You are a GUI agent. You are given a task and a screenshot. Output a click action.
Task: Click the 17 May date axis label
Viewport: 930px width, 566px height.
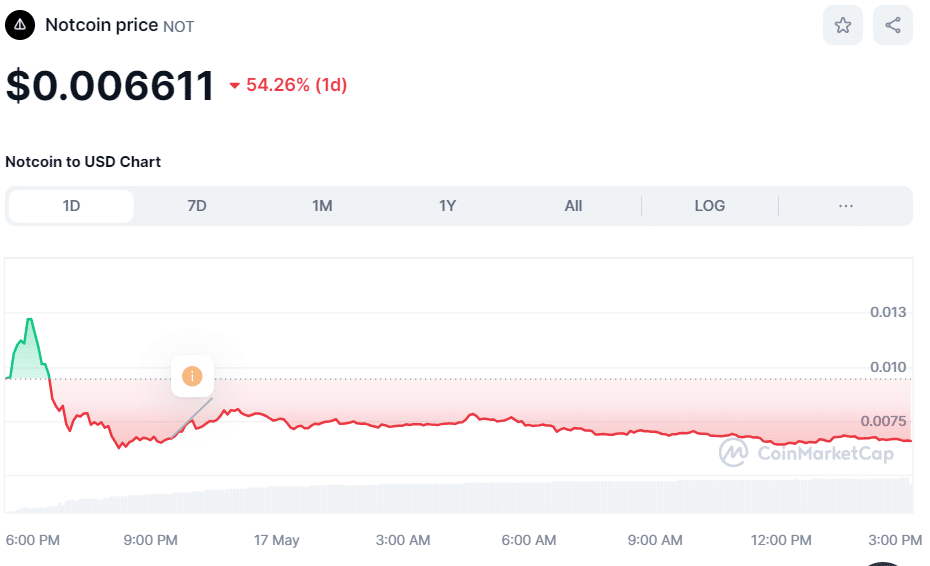pos(276,540)
